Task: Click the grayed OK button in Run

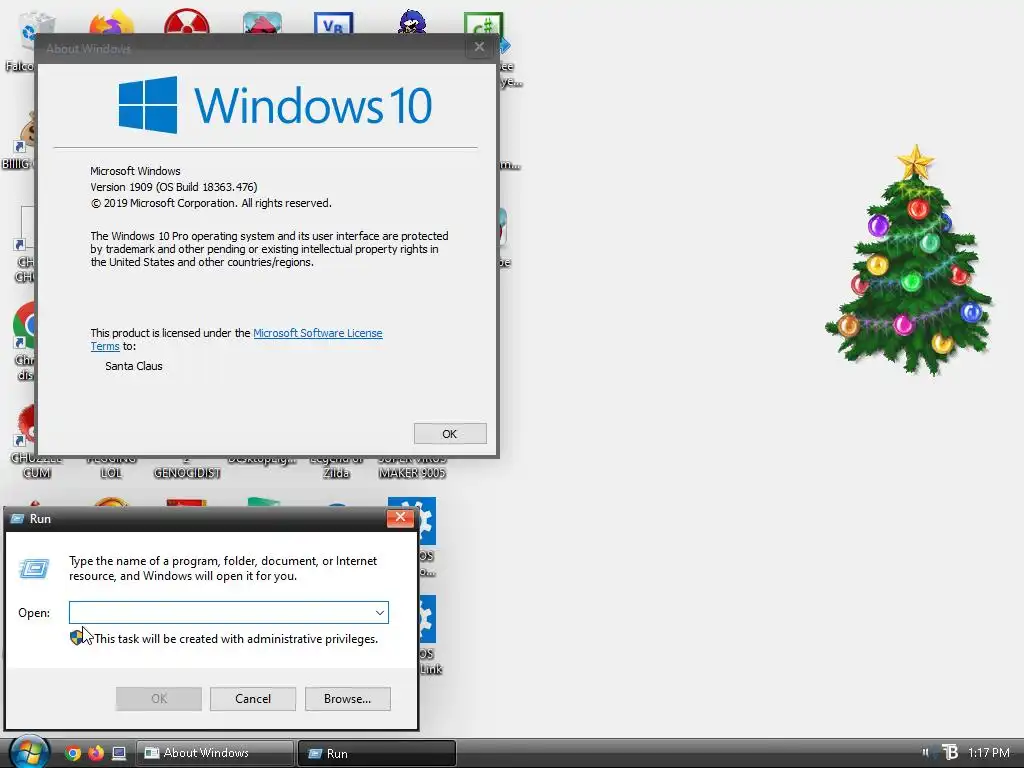Action: coord(159,699)
